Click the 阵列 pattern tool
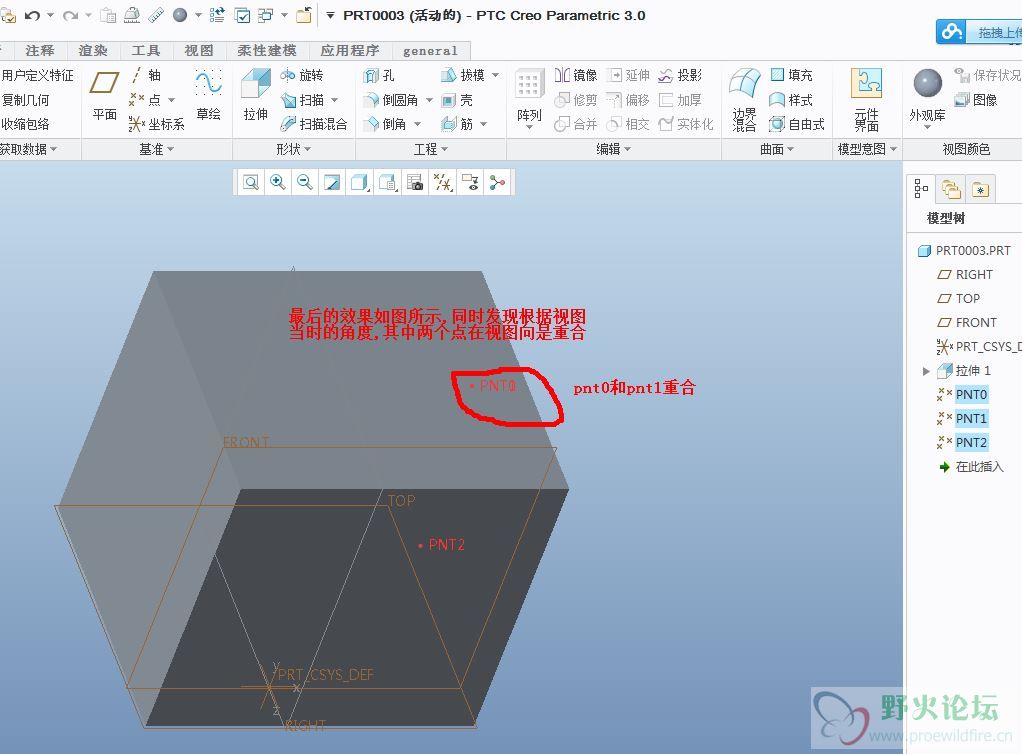The image size is (1022, 754). coord(529,96)
